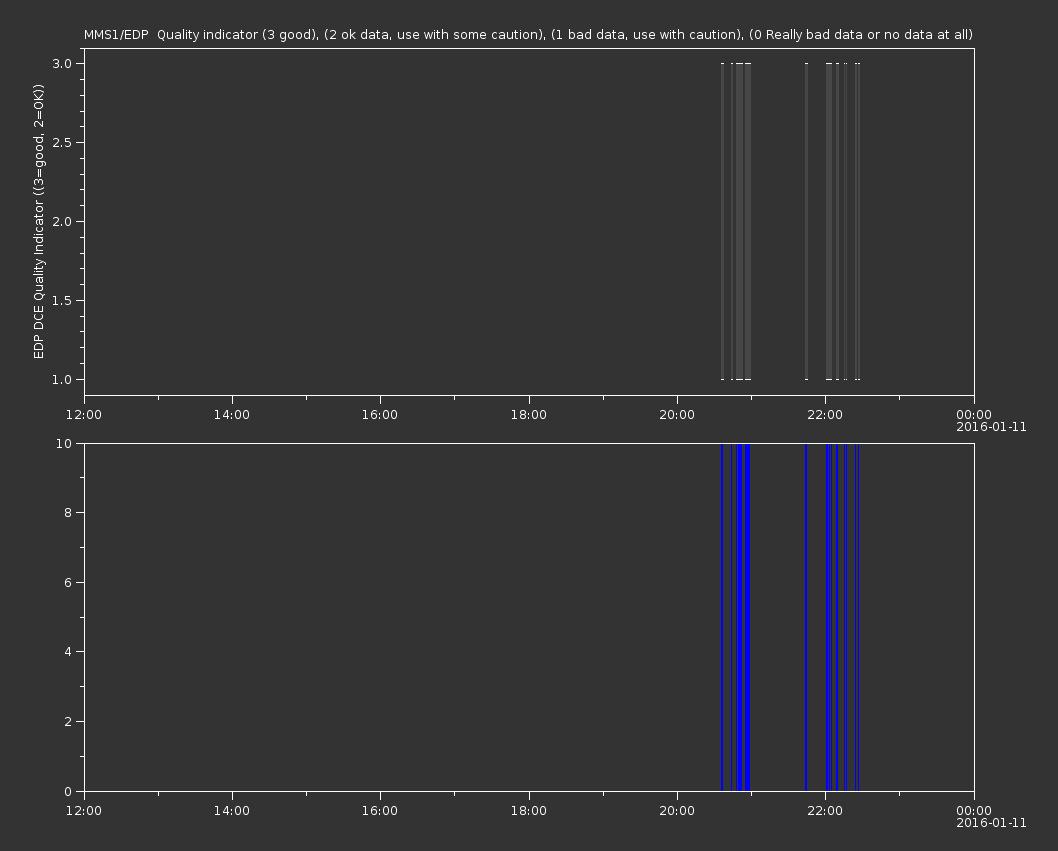Click the 2016-01-11 date label under bottom plot
Viewport: 1058px width, 851px height.
(991, 823)
